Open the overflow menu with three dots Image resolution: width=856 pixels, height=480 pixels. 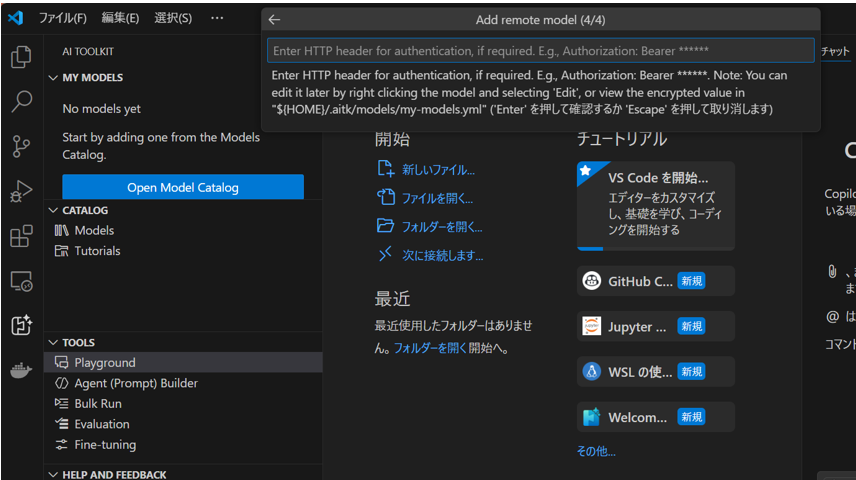(x=217, y=18)
